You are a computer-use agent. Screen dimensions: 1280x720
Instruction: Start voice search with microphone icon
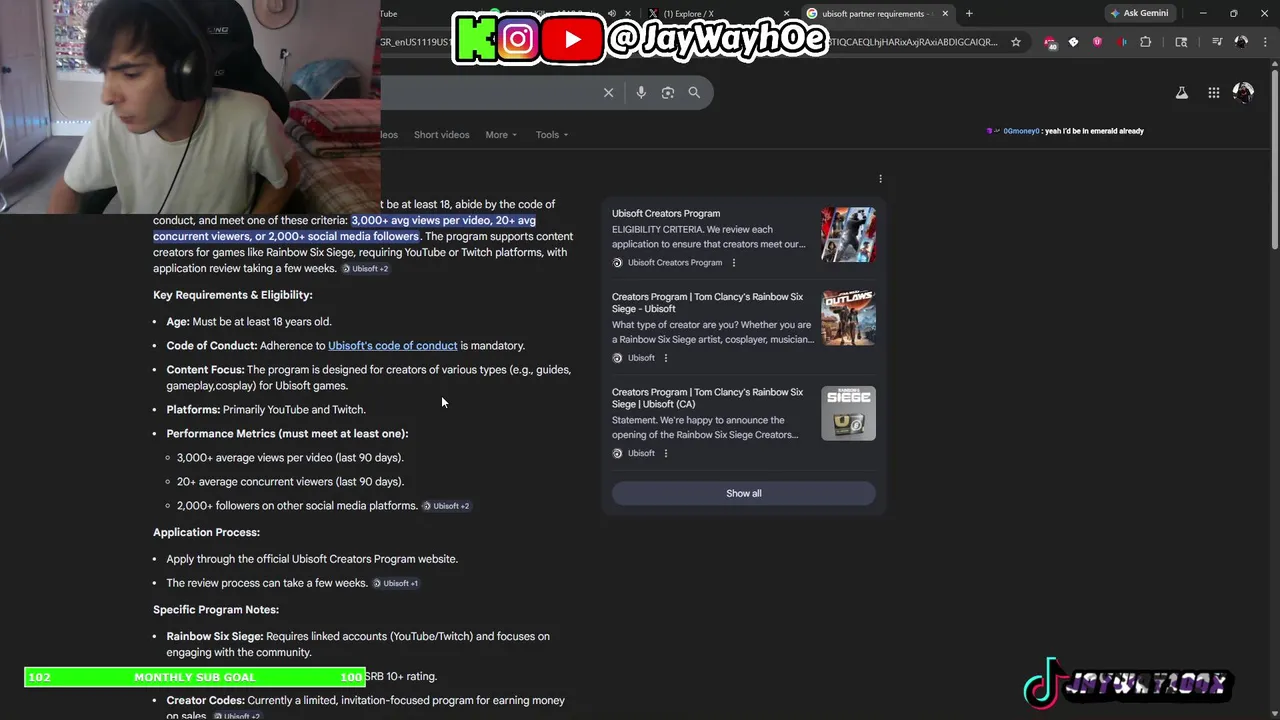(641, 92)
